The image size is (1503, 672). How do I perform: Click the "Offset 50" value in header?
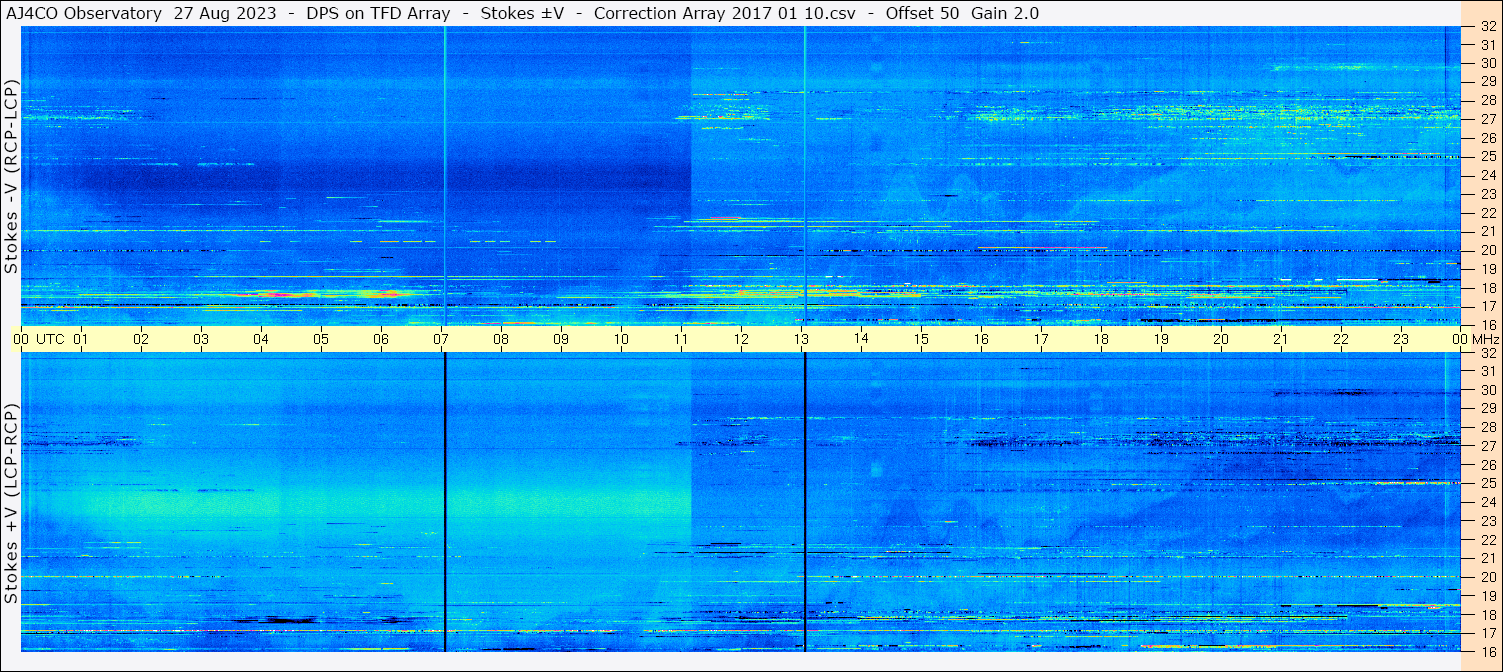(923, 13)
